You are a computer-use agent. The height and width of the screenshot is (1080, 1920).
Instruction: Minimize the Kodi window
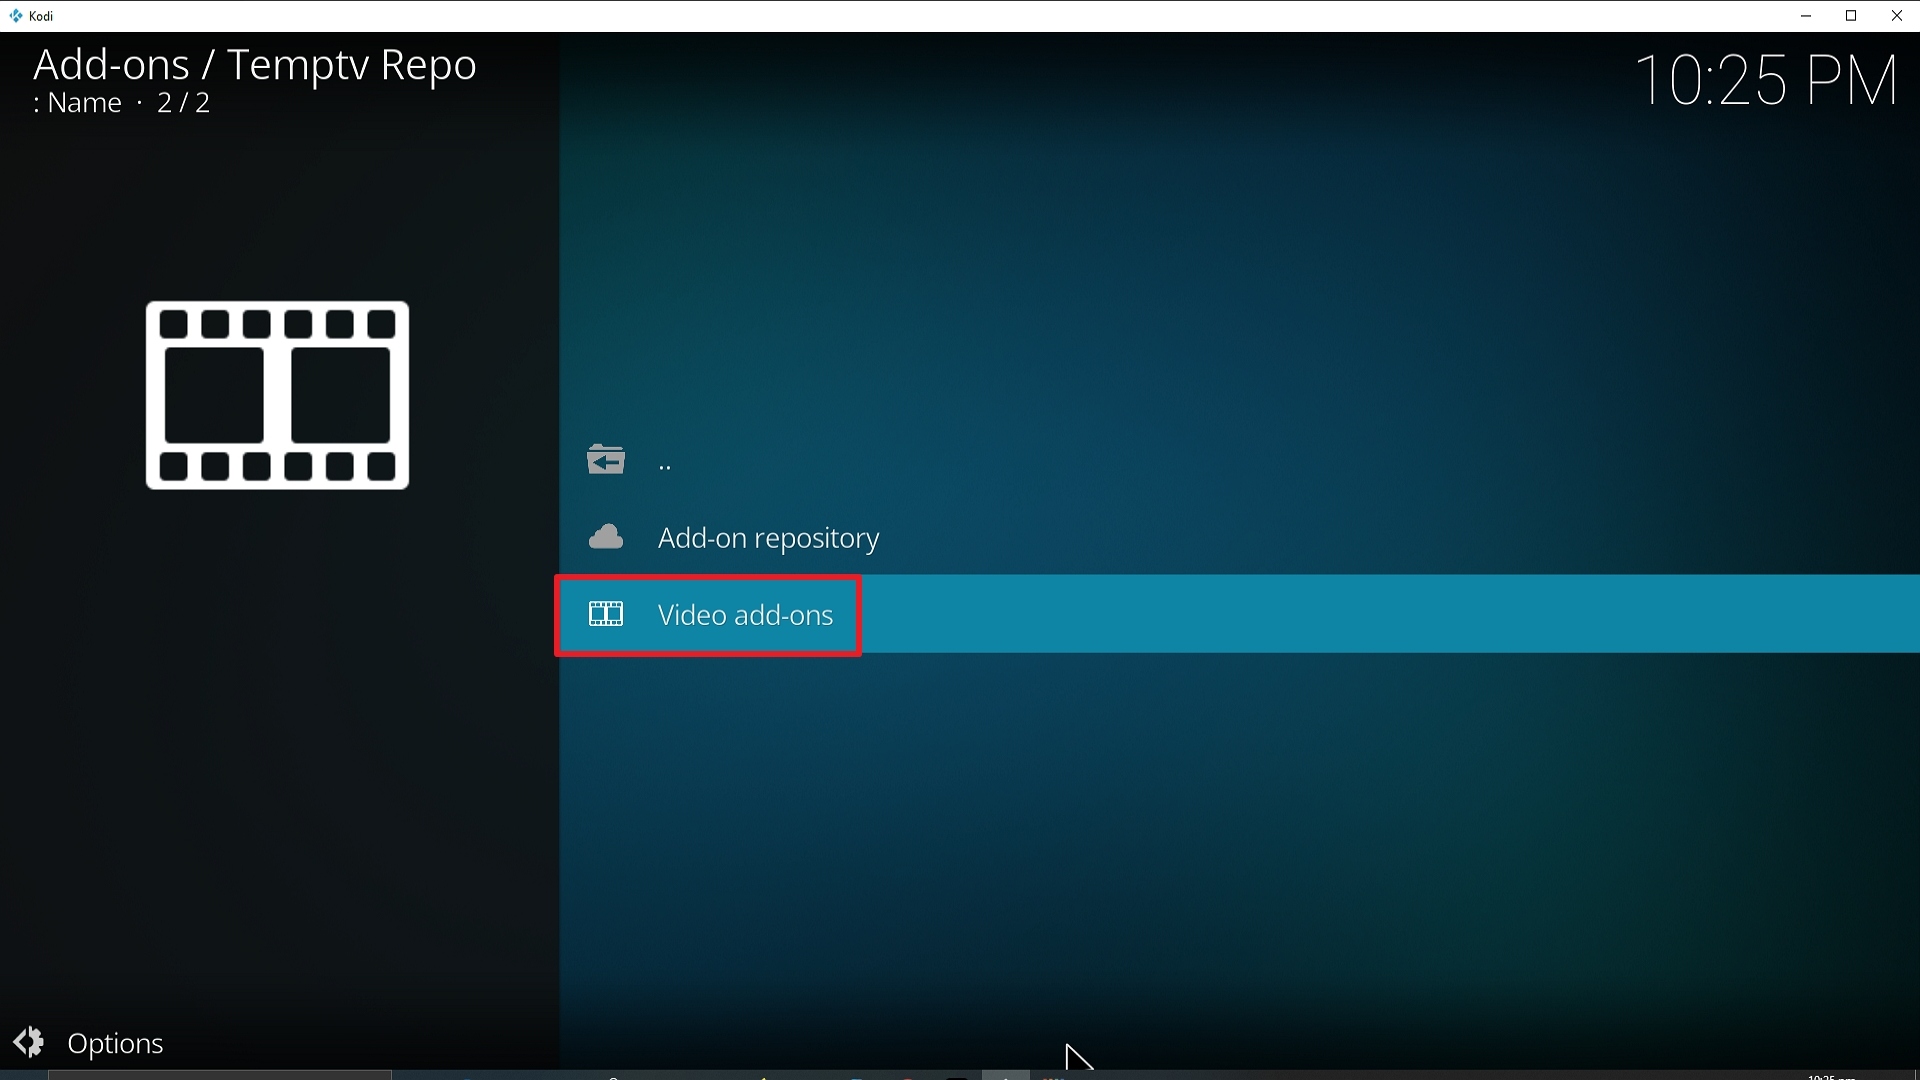[x=1806, y=16]
